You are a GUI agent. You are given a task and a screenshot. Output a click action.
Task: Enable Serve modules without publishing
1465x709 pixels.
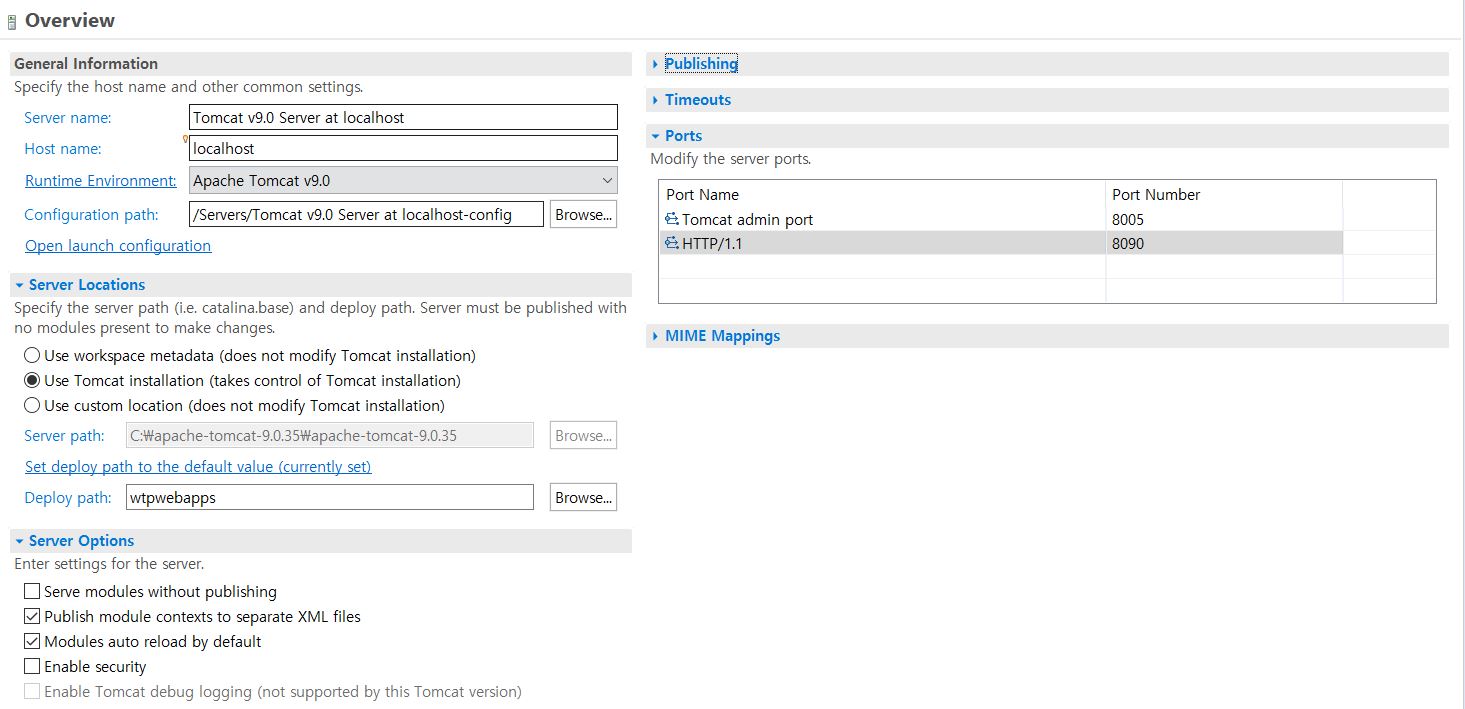click(32, 591)
